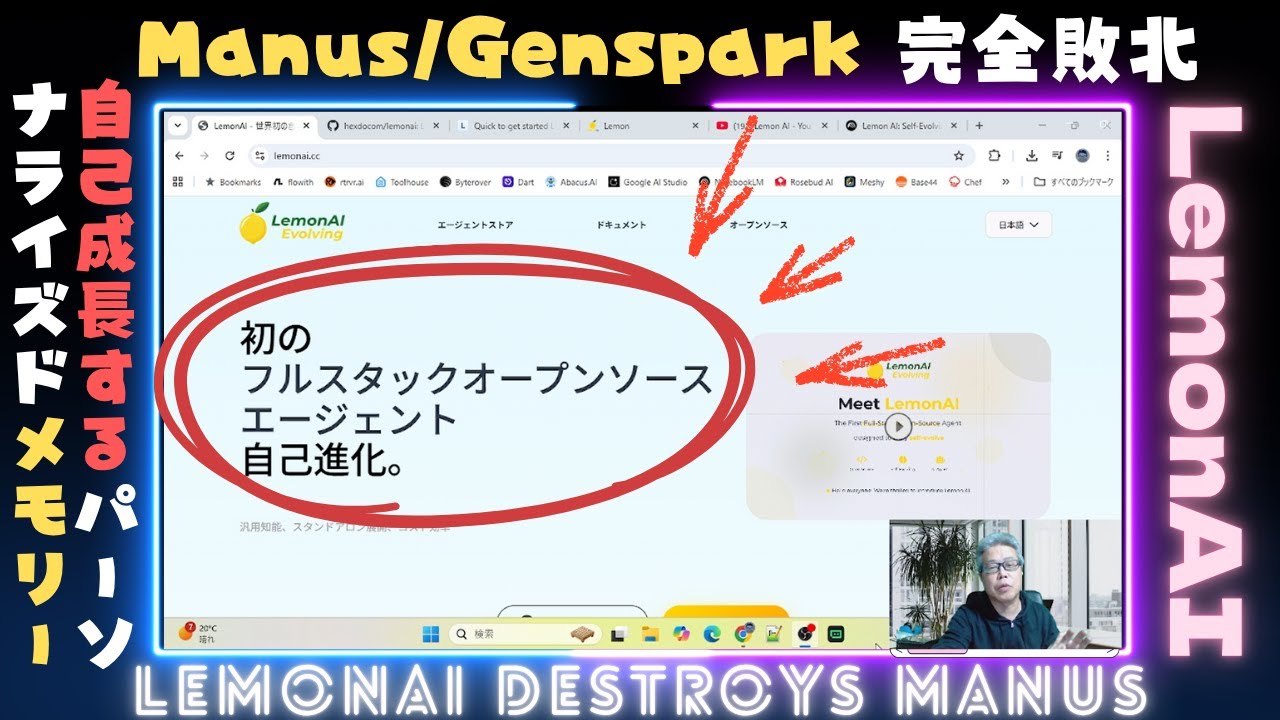Close the LemonAI 世界初 tab
The height and width of the screenshot is (720, 1280).
coord(306,126)
